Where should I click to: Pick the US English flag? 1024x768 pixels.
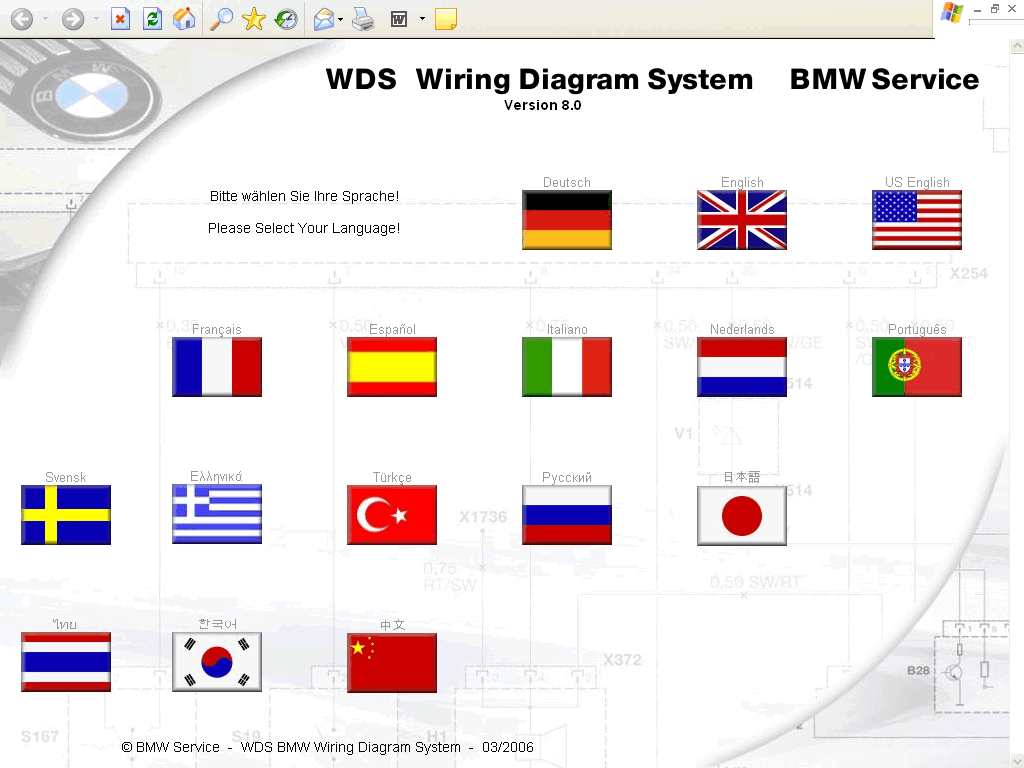click(x=917, y=220)
